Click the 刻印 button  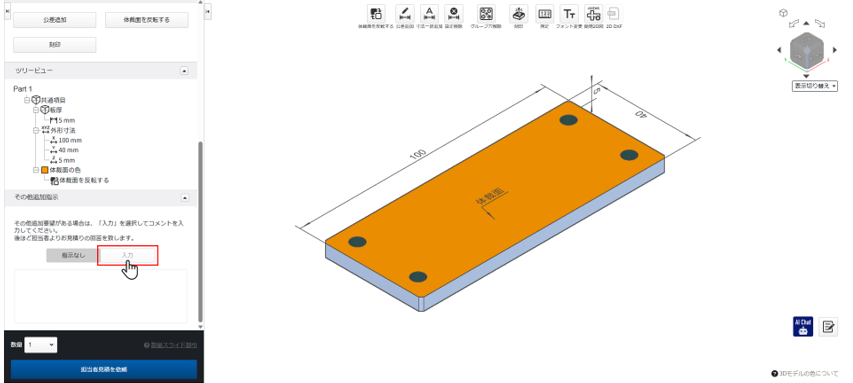coord(54,45)
